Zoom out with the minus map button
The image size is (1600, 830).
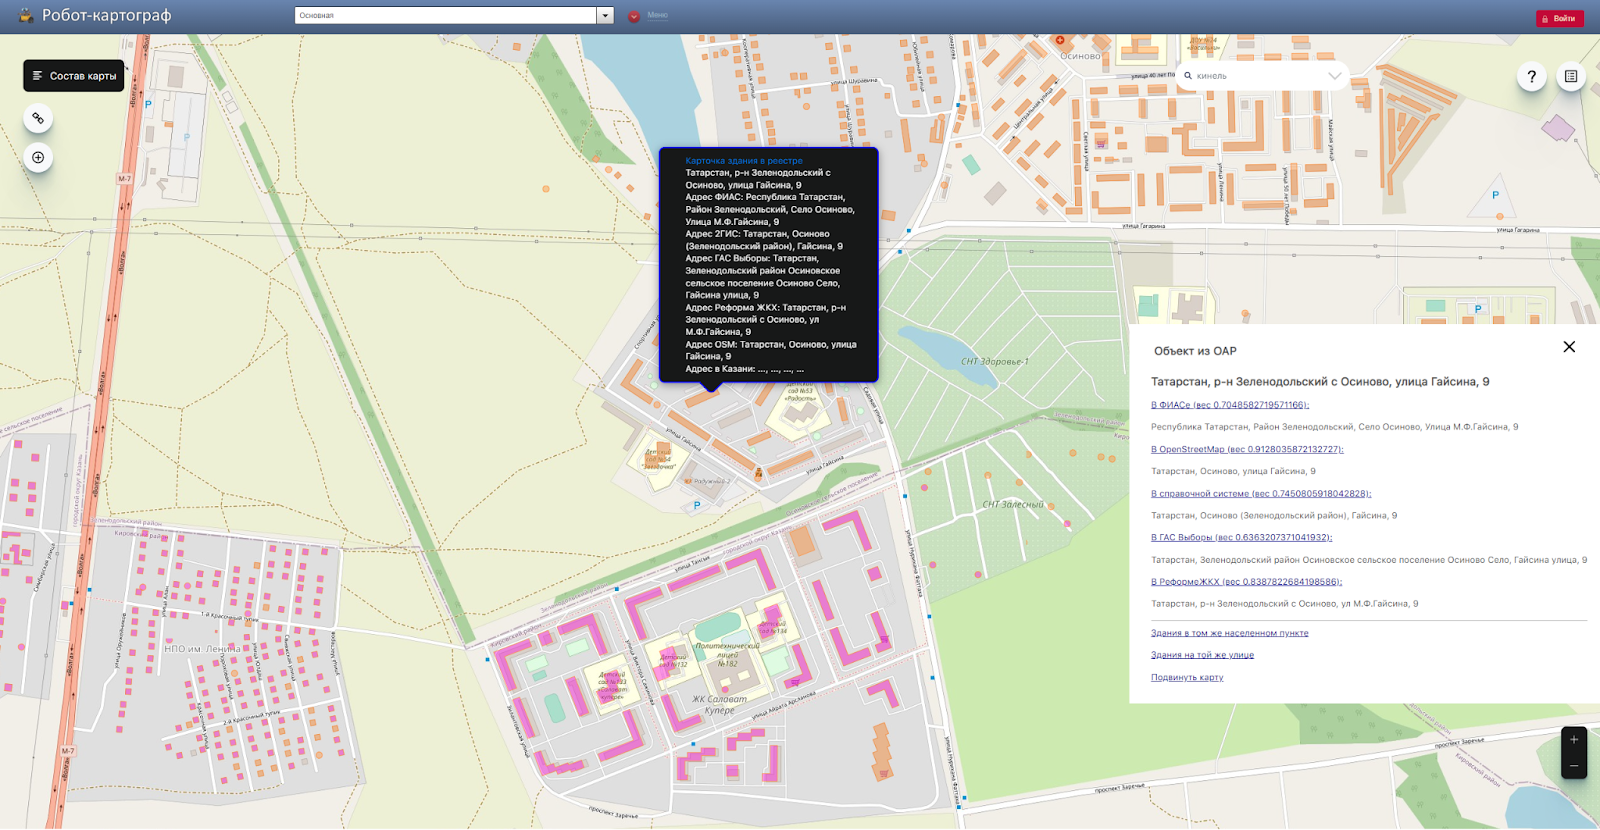coord(1574,766)
